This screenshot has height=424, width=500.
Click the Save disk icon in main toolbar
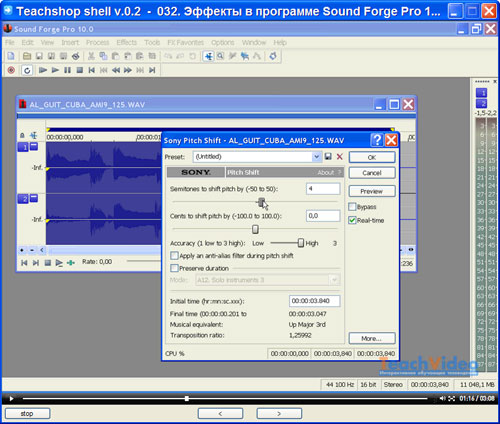(39, 56)
